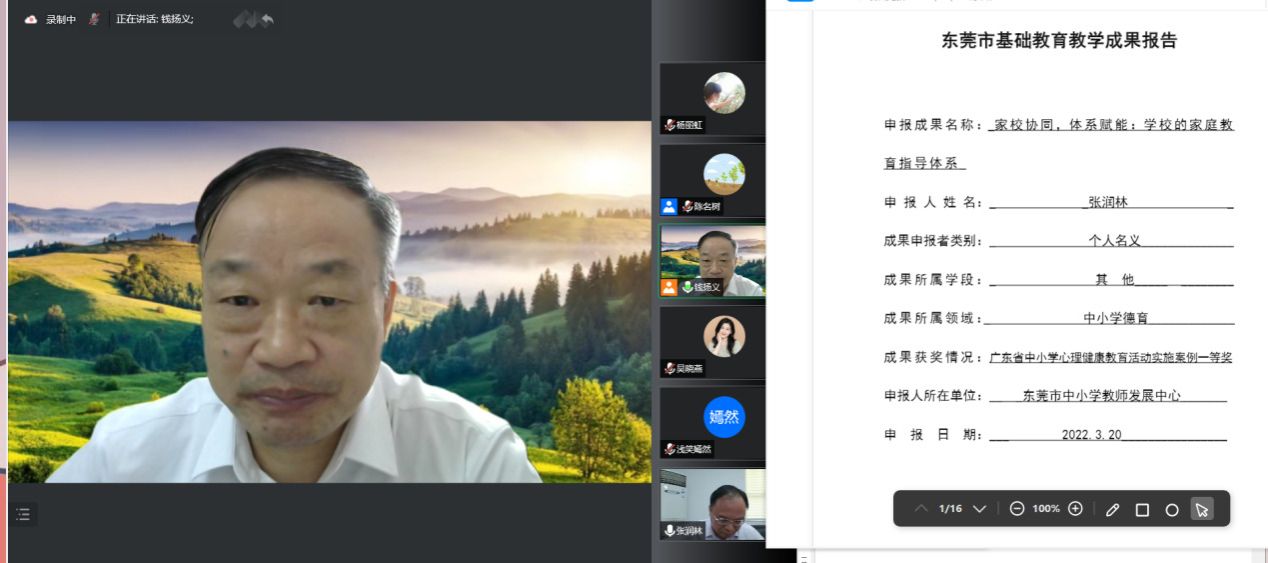The height and width of the screenshot is (563, 1268).
Task: Select 杨丽虹's participant tile
Action: pos(712,99)
